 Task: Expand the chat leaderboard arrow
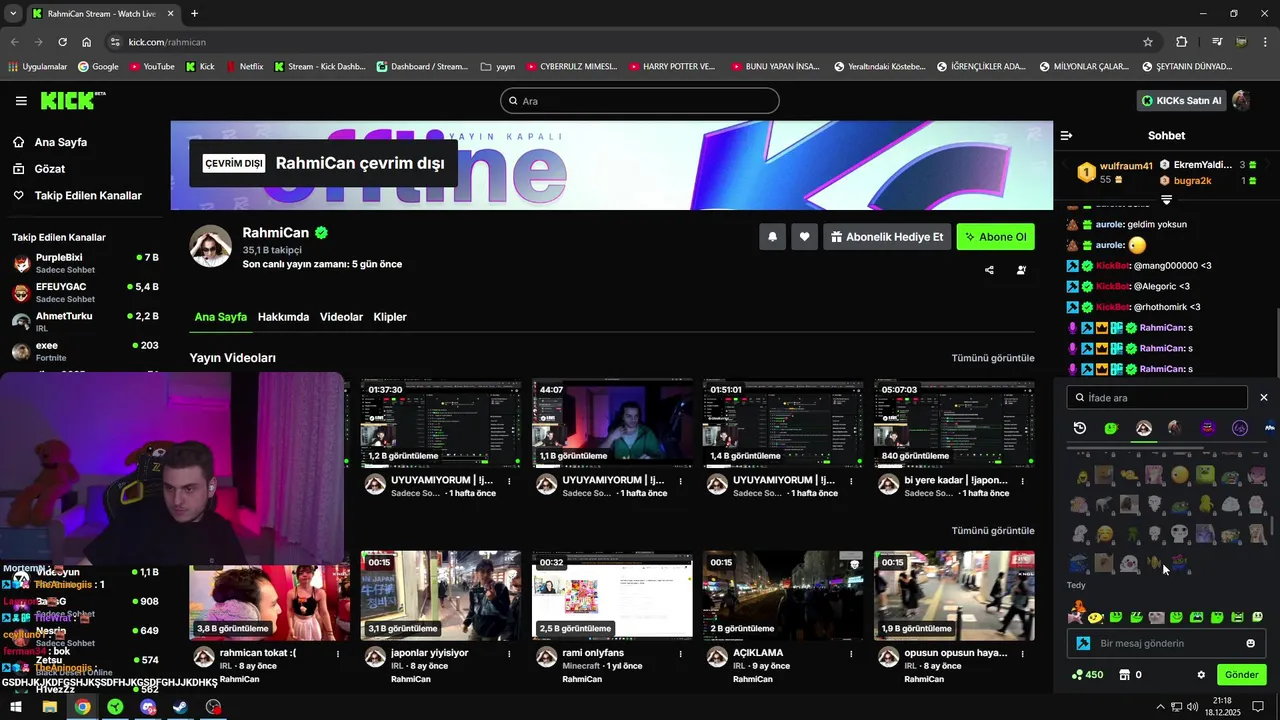pos(1166,200)
